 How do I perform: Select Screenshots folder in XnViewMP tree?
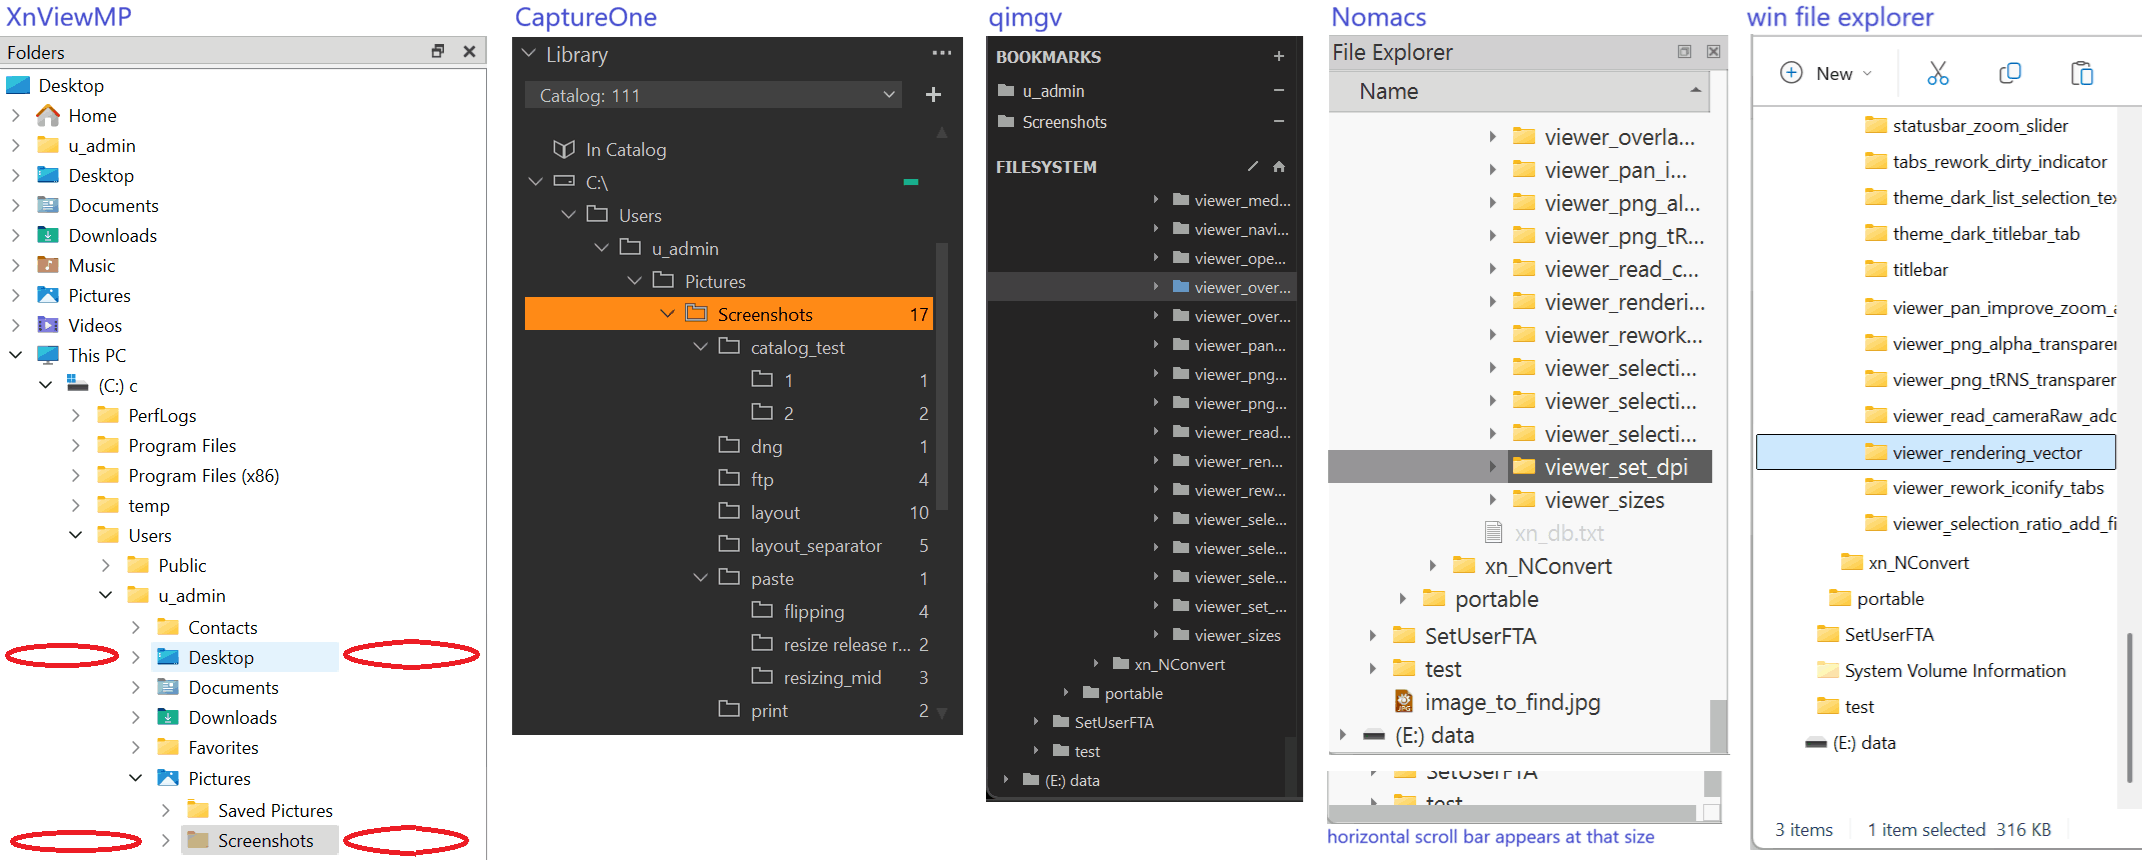tap(265, 841)
